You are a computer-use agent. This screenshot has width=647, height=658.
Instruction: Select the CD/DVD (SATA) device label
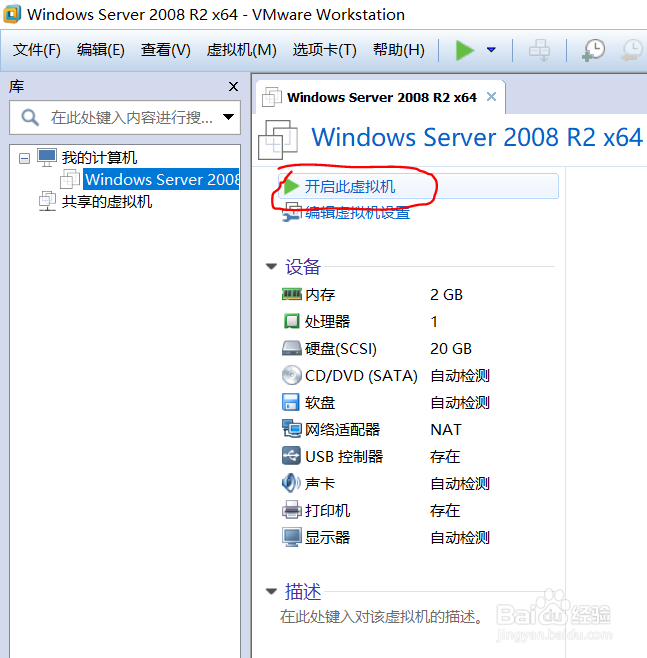click(361, 376)
